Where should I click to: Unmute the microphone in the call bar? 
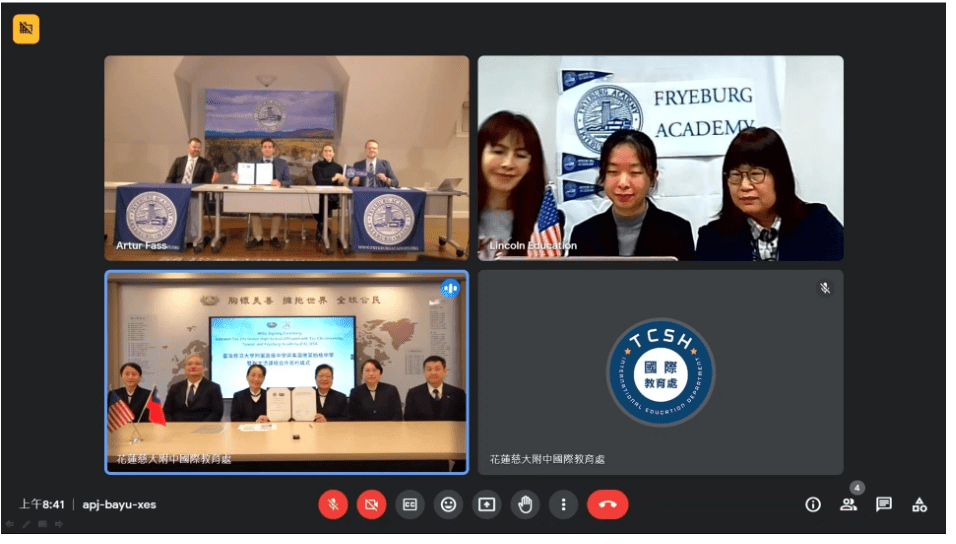click(332, 504)
